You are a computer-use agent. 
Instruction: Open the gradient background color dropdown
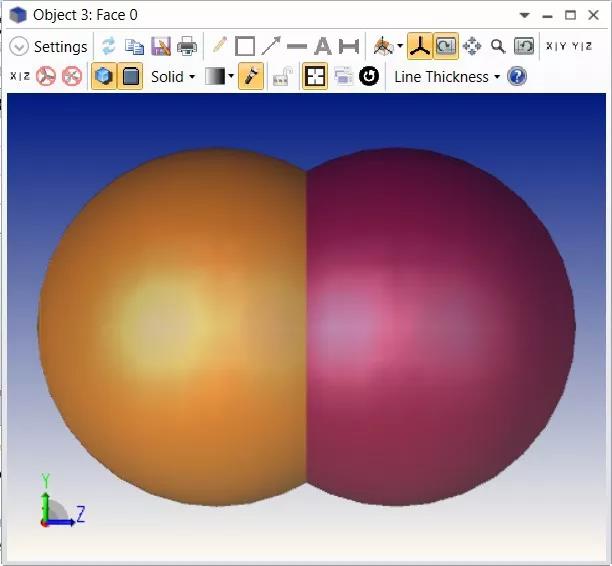219,77
